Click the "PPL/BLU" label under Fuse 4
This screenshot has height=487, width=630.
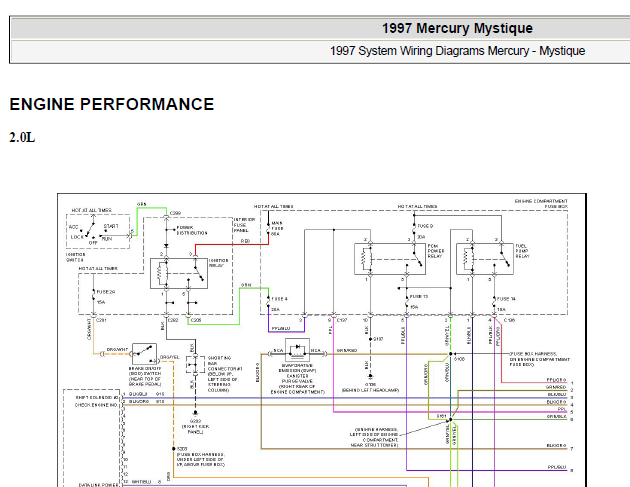click(280, 328)
